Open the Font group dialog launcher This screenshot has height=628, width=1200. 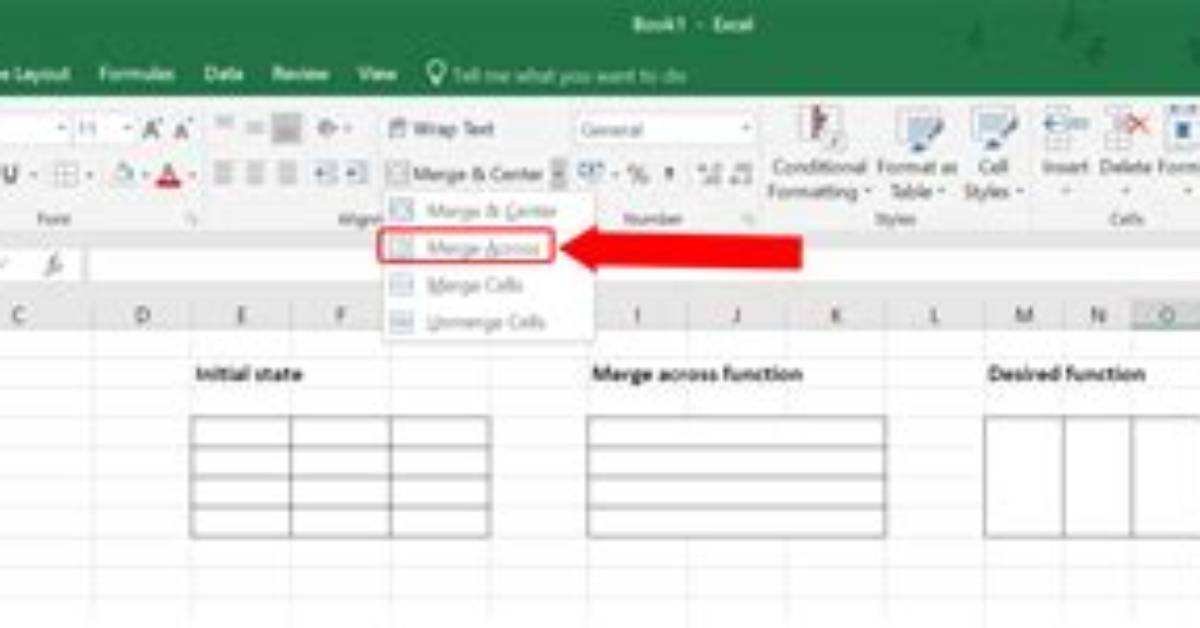click(x=193, y=220)
